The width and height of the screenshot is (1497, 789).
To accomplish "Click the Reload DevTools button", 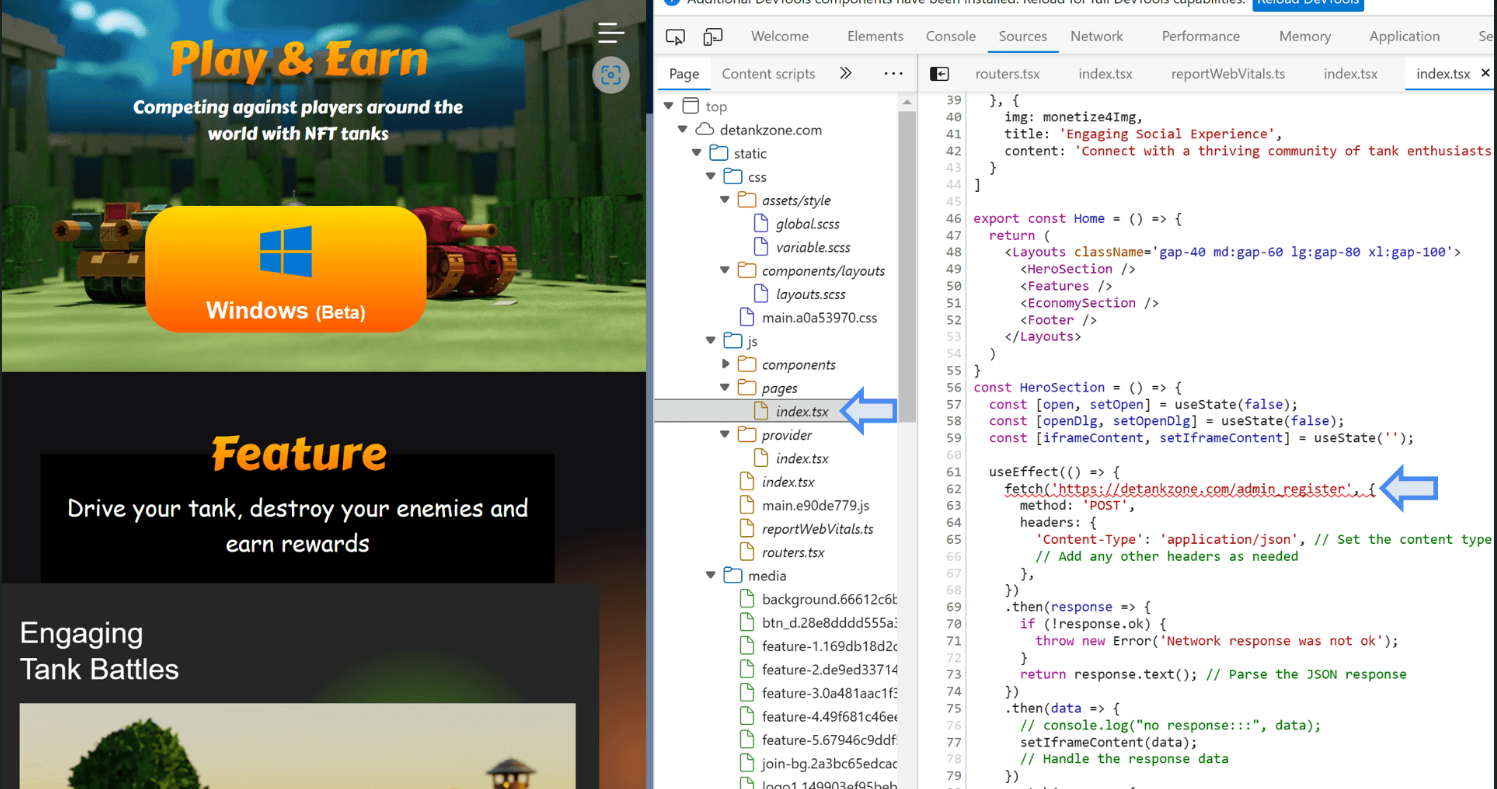I will click(1308, 3).
